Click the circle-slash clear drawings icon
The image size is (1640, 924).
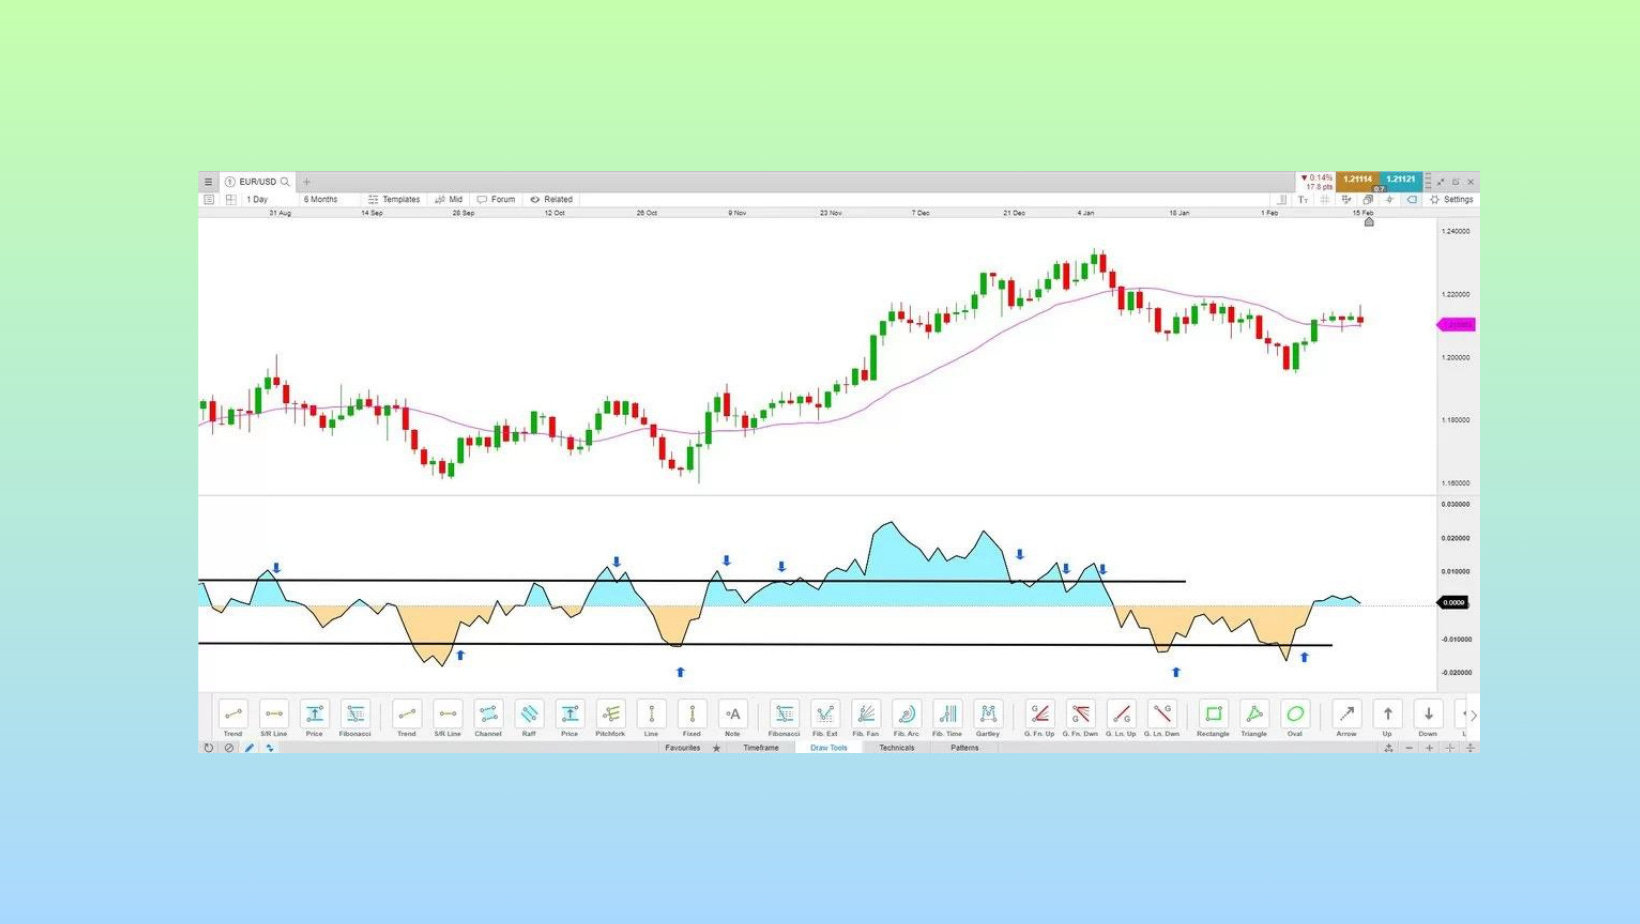point(229,748)
